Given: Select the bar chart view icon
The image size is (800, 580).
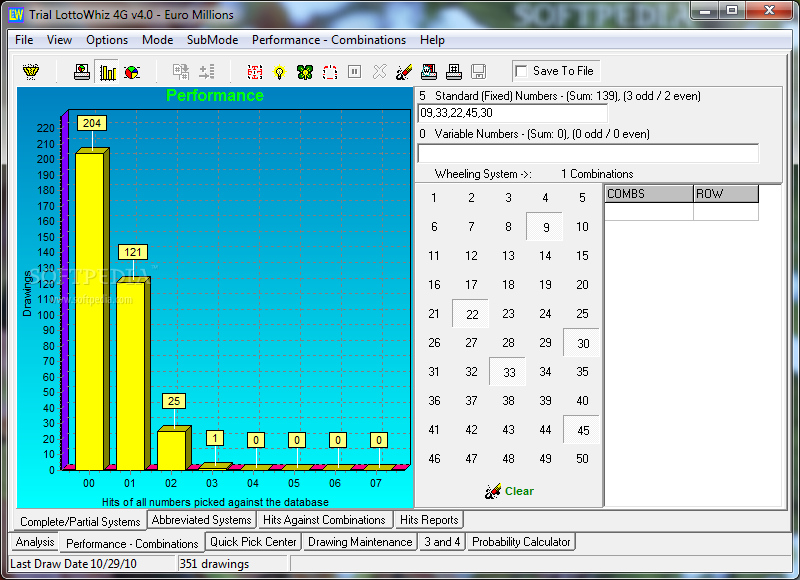Looking at the screenshot, I should click(108, 72).
